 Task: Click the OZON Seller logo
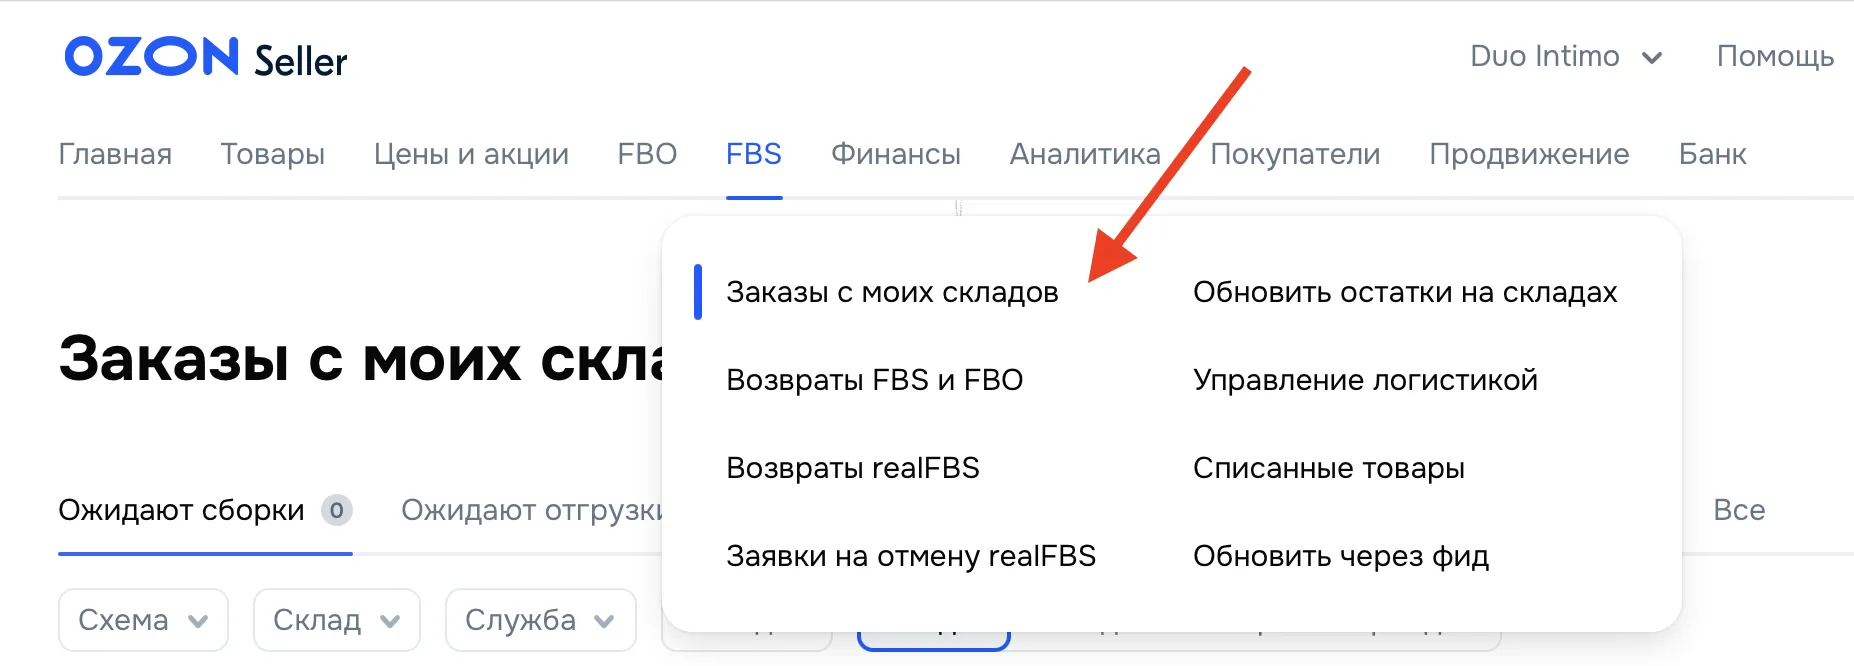(204, 58)
